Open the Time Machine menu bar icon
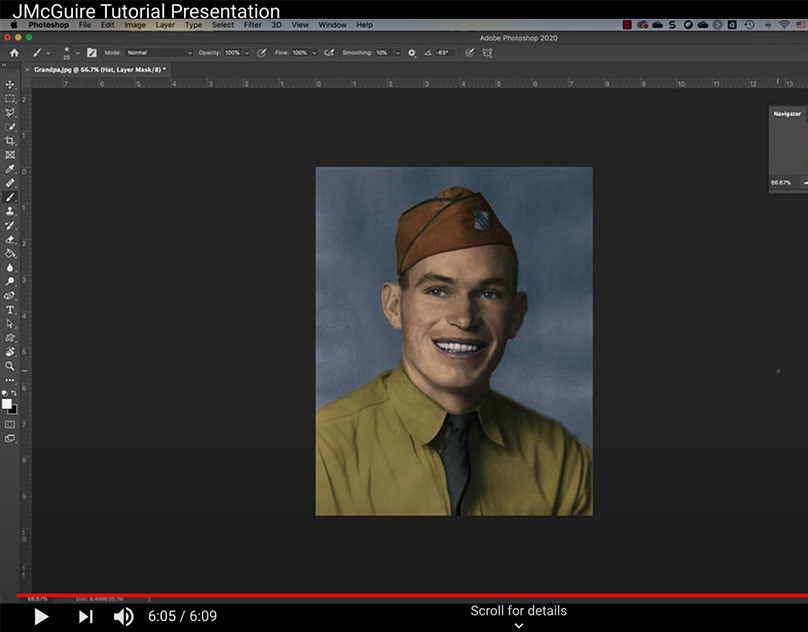The height and width of the screenshot is (632, 808). pyautogui.click(x=749, y=25)
